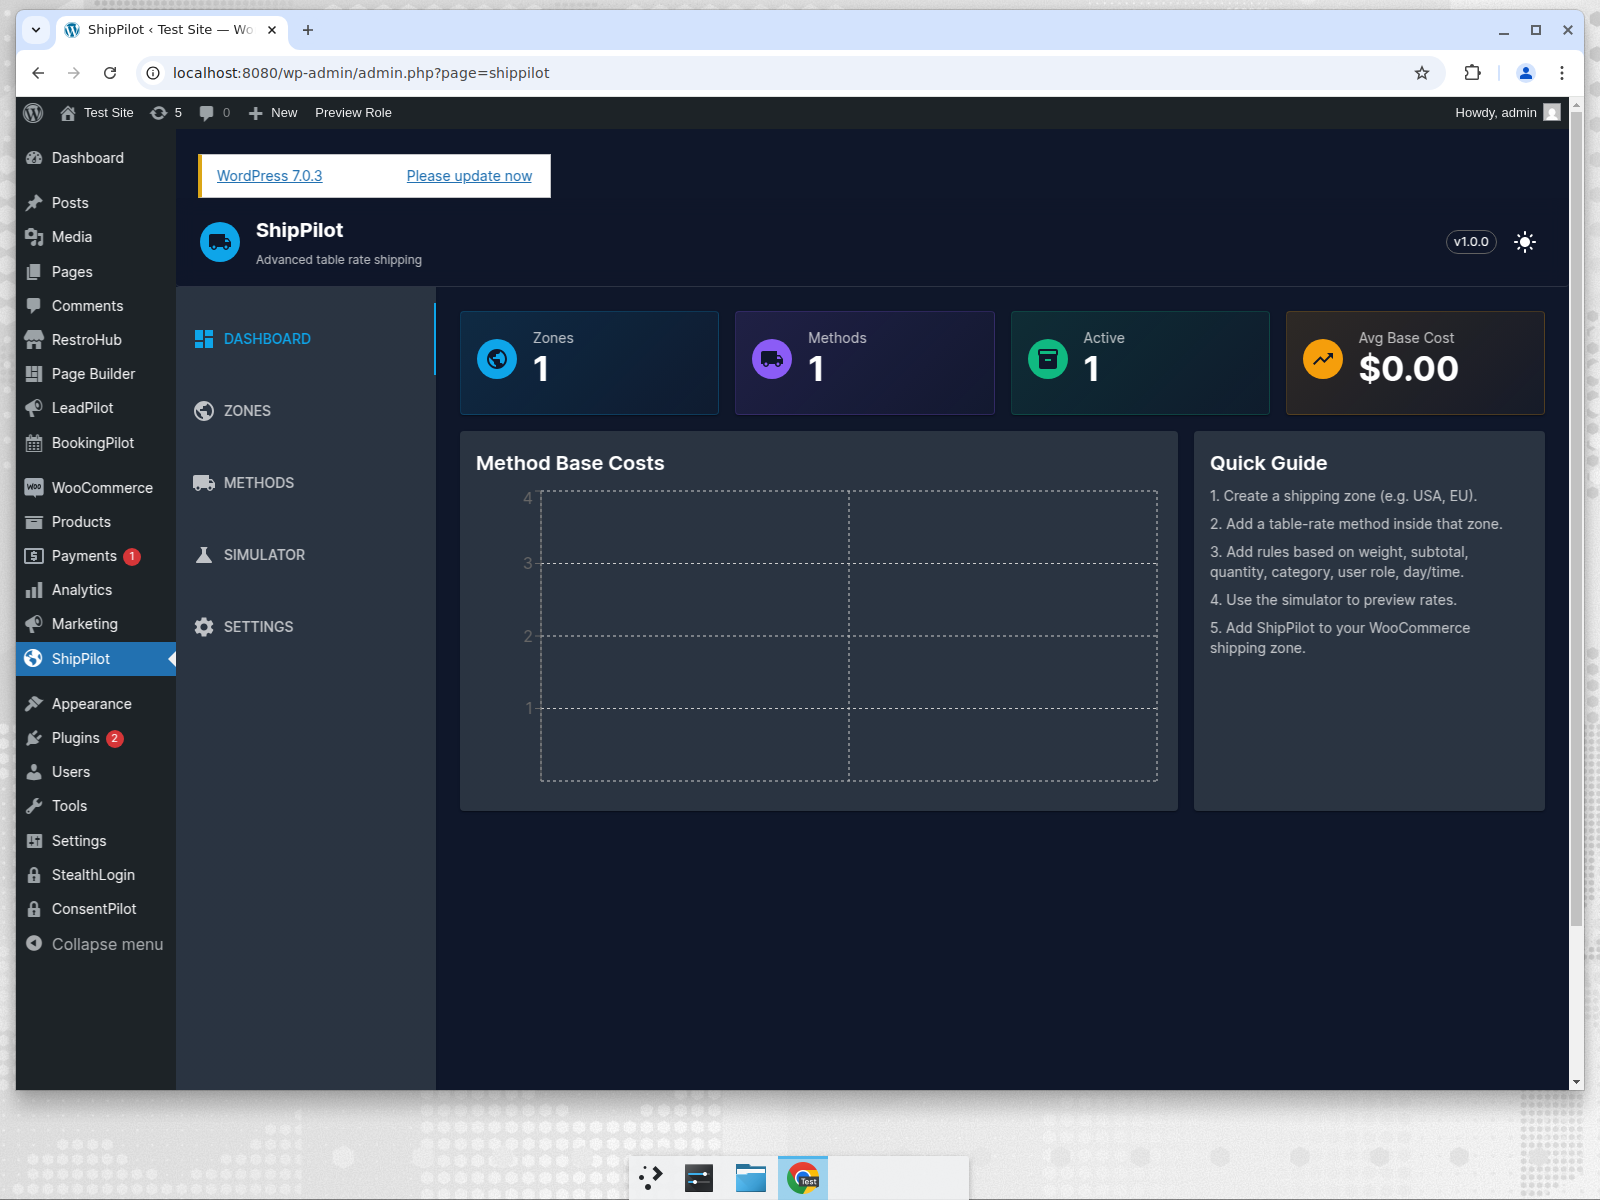Open a new browser tab
Screen dimensions: 1600x1200
click(308, 30)
